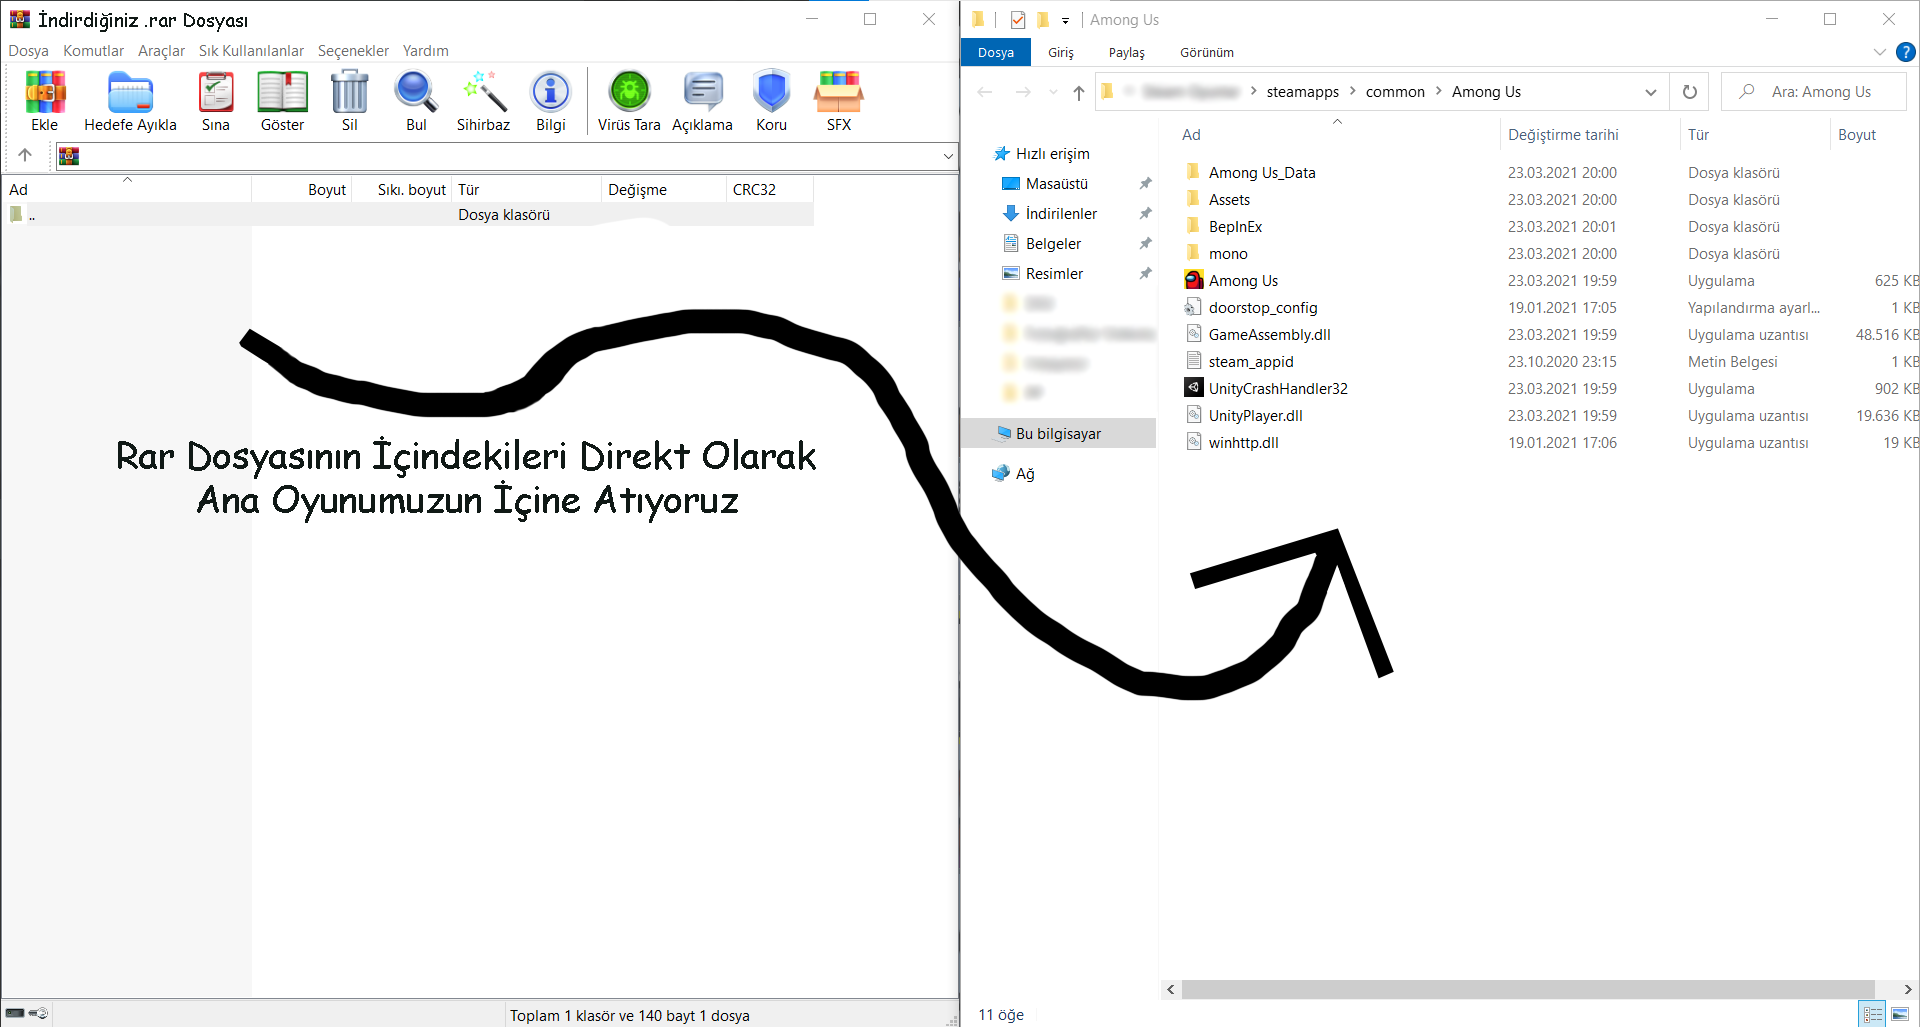Open the Dosya tab in Explorer

[996, 52]
